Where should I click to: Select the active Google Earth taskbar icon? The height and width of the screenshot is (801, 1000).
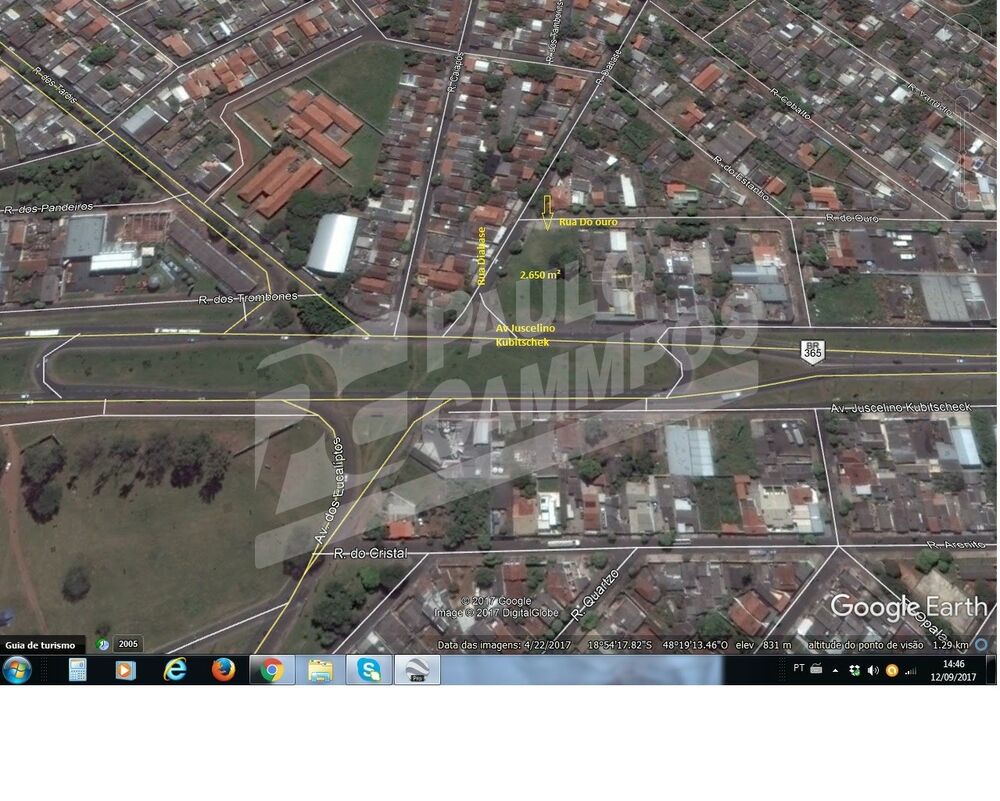point(415,670)
